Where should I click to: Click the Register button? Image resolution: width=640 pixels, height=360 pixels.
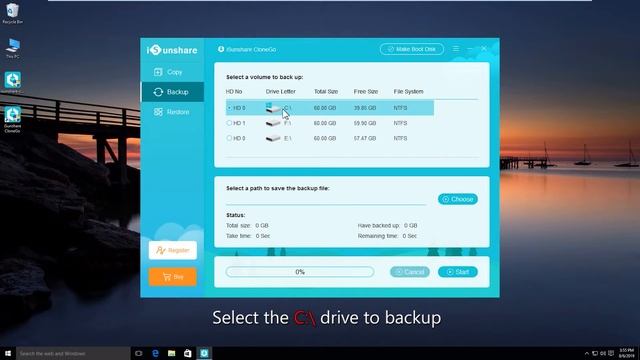click(x=173, y=250)
